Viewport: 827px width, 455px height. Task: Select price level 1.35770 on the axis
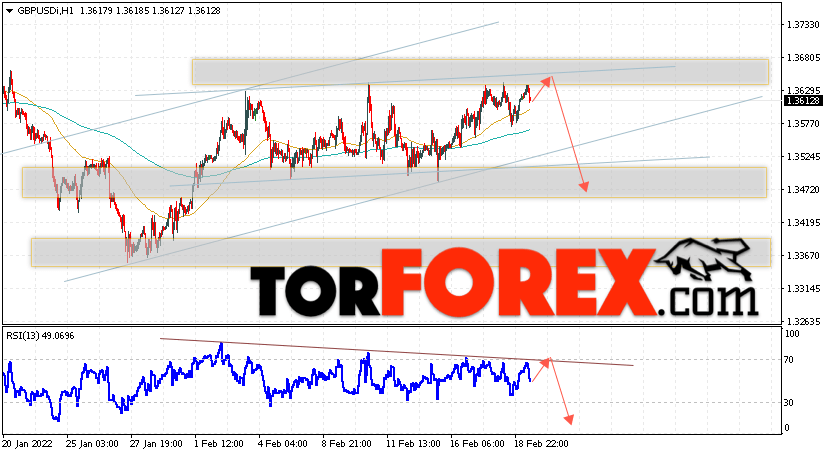point(803,124)
